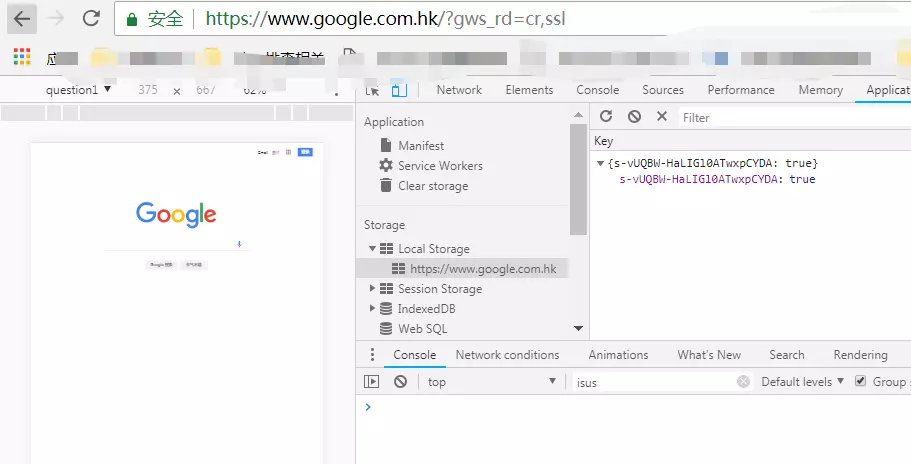The height and width of the screenshot is (464, 911).
Task: Toggle the Group similar checkbox
Action: point(860,381)
